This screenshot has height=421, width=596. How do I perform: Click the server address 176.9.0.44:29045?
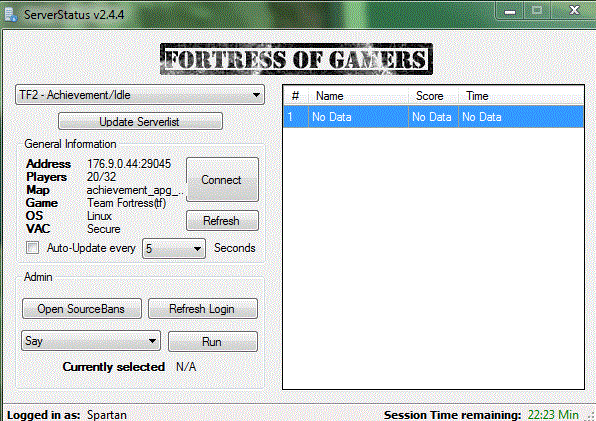129,164
